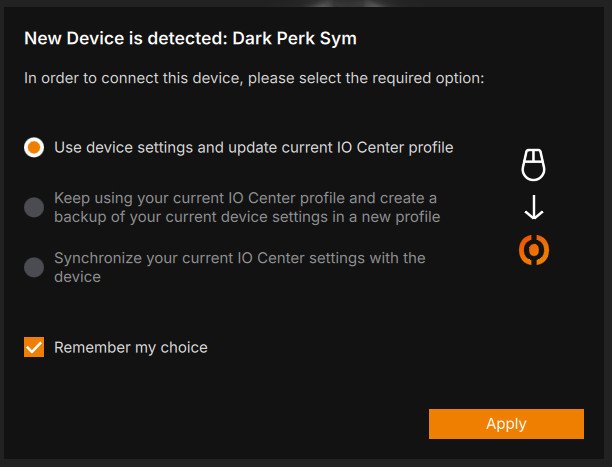Screen dimensions: 612x467
Task: Choose the "Keep using your current IO Center profile" radio
Action: coord(34,207)
